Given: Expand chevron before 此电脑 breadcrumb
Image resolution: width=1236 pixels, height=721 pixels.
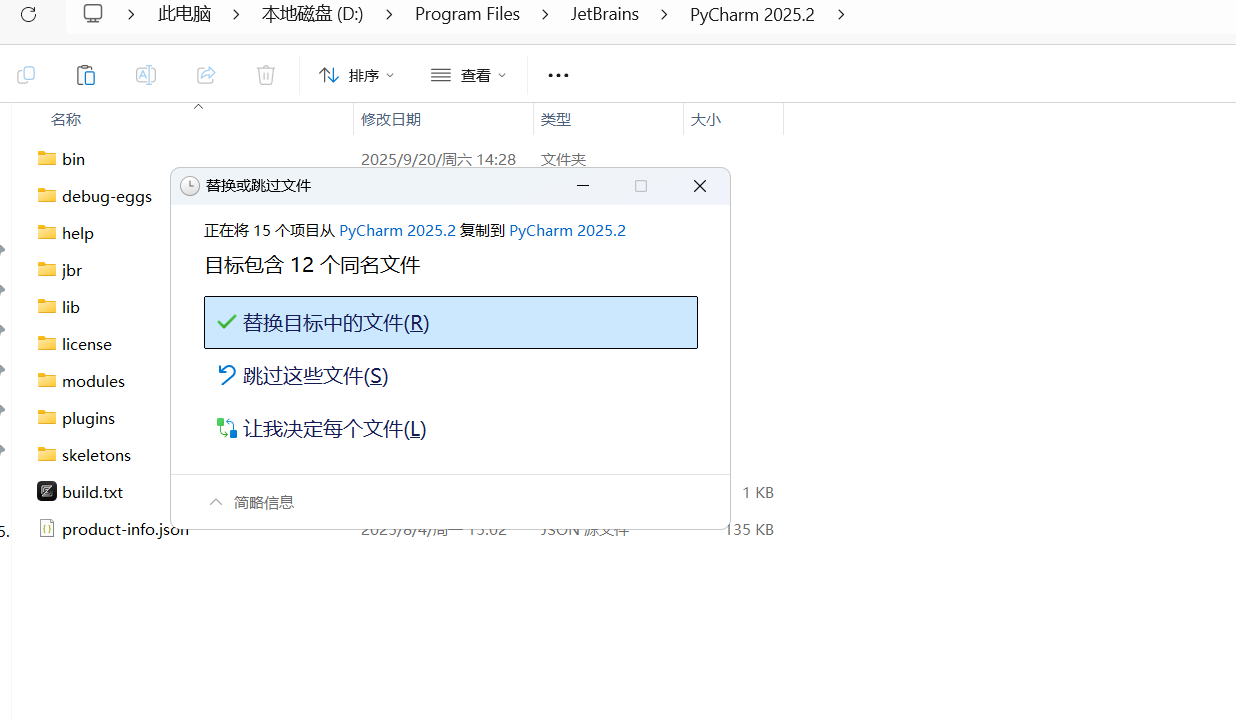Looking at the screenshot, I should point(132,14).
